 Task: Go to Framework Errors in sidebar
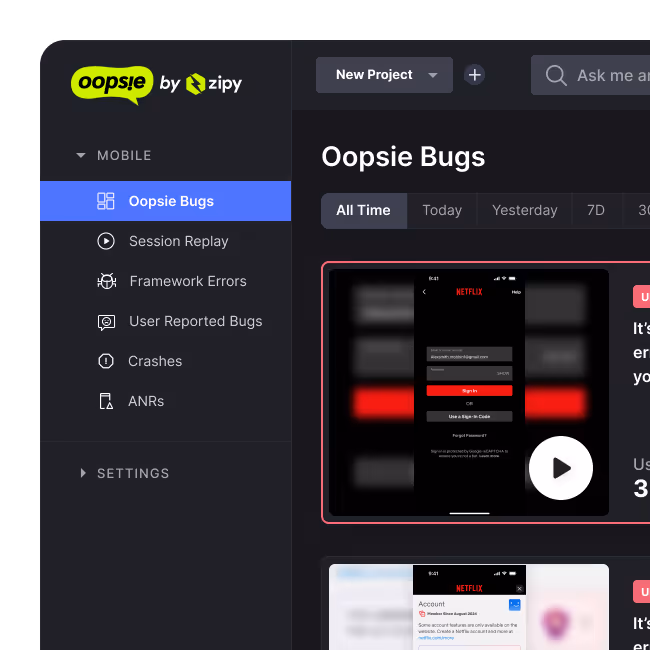165,281
